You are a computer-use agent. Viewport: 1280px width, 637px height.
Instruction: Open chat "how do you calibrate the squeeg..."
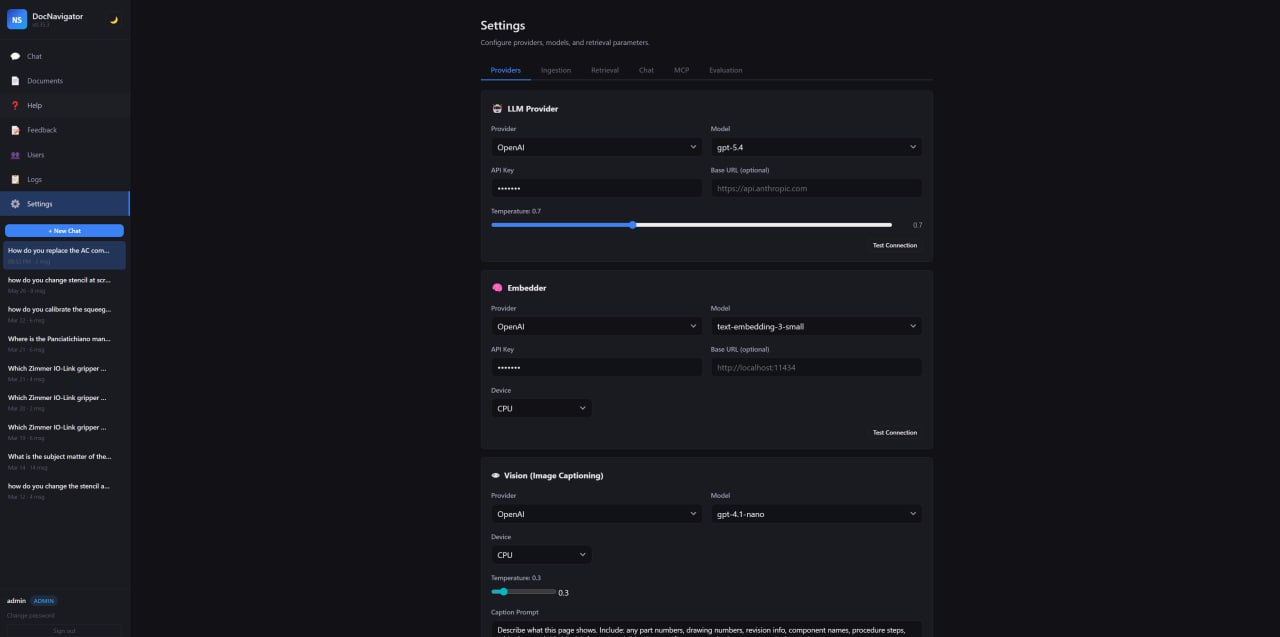[x=64, y=314]
